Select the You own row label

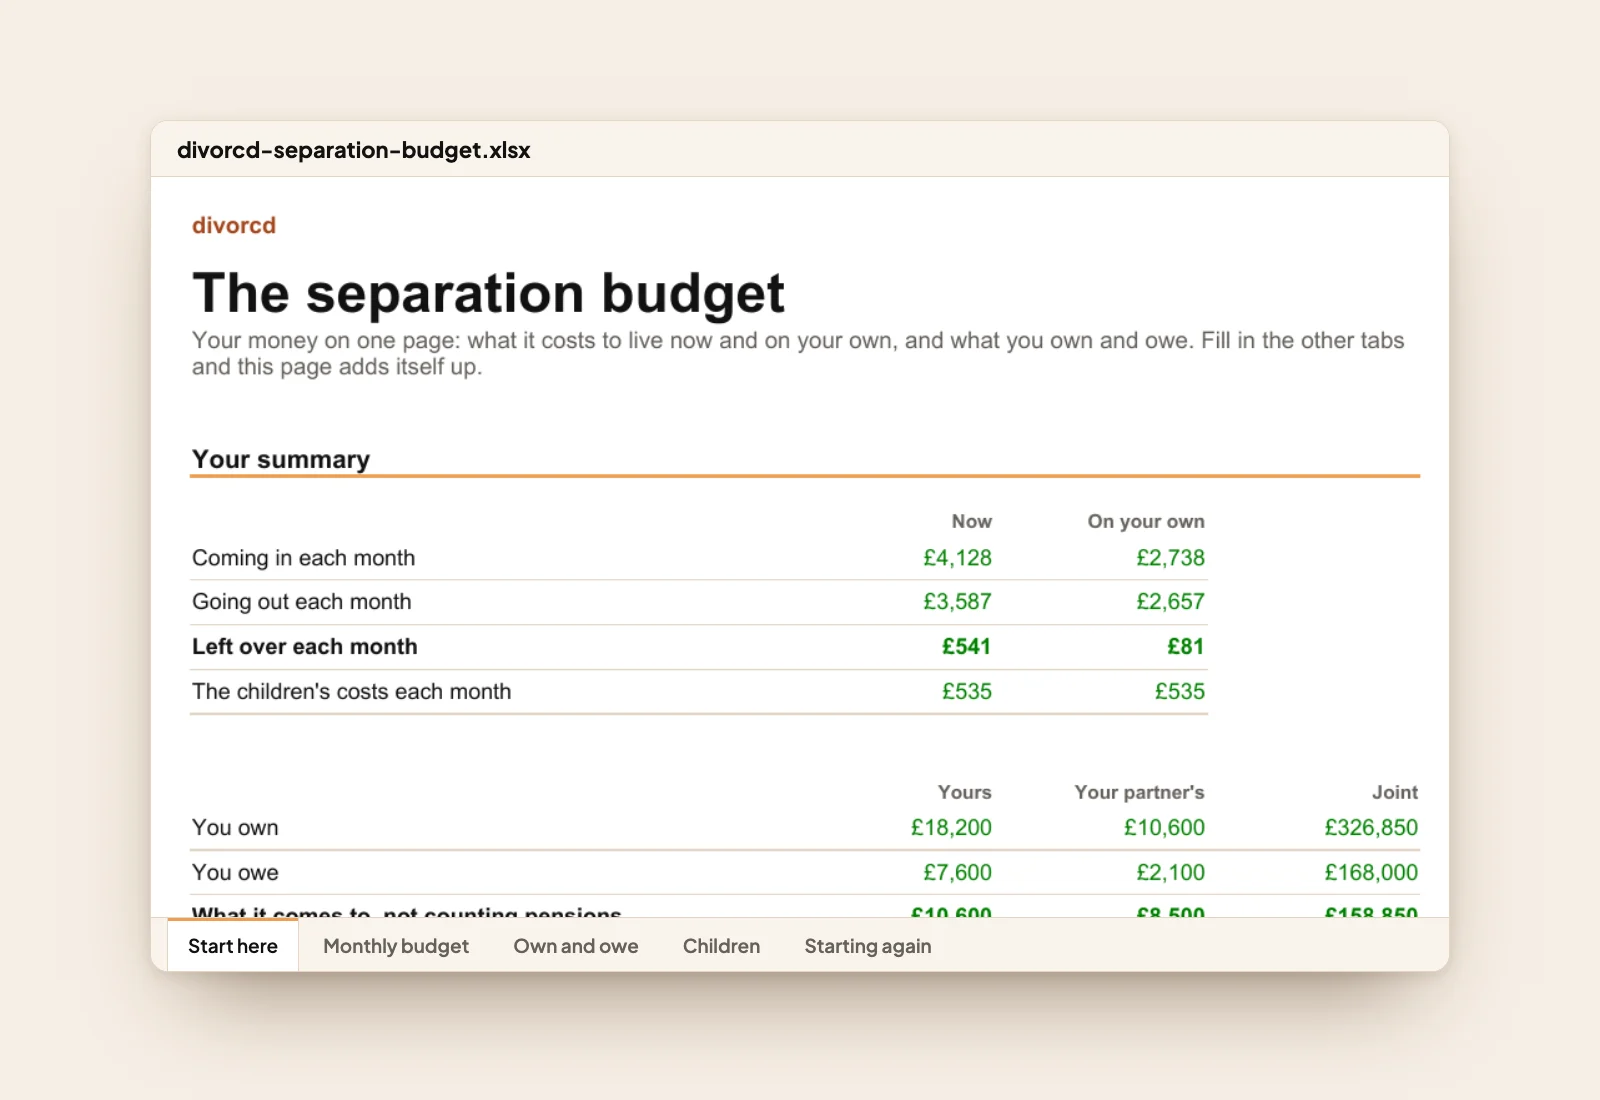click(x=236, y=828)
